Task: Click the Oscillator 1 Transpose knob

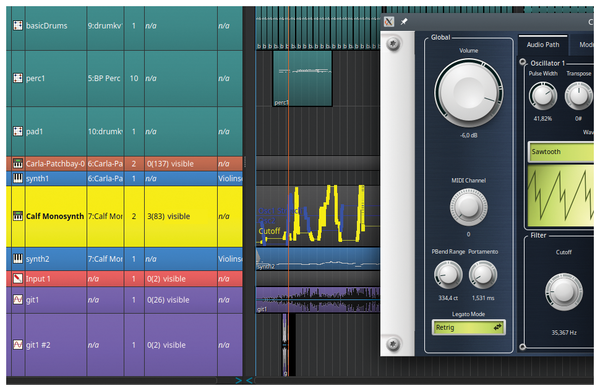Action: 579,96
